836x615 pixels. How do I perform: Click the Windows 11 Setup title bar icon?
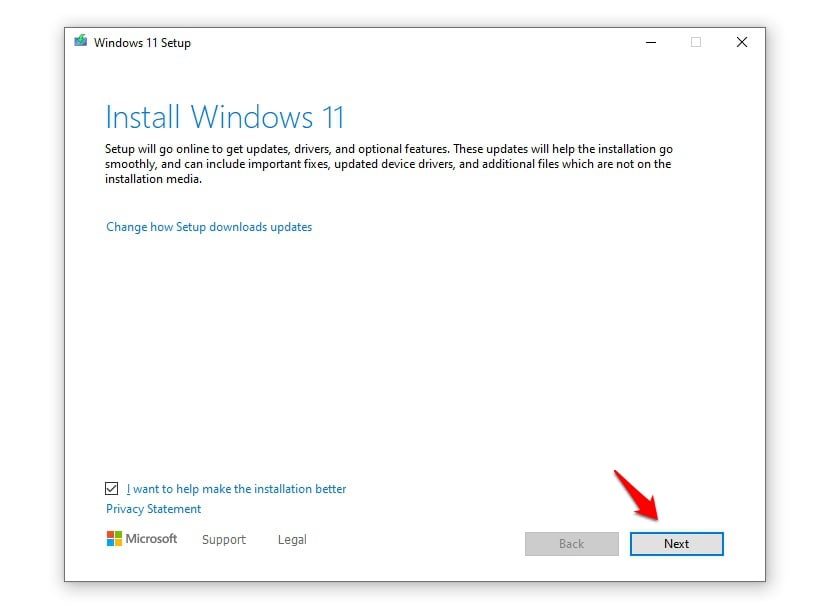[x=81, y=41]
